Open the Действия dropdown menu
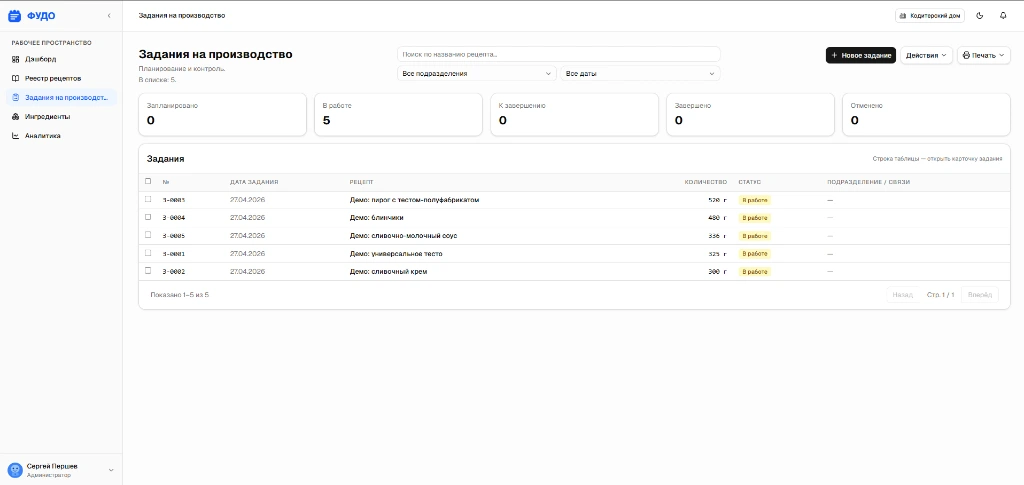 point(926,55)
